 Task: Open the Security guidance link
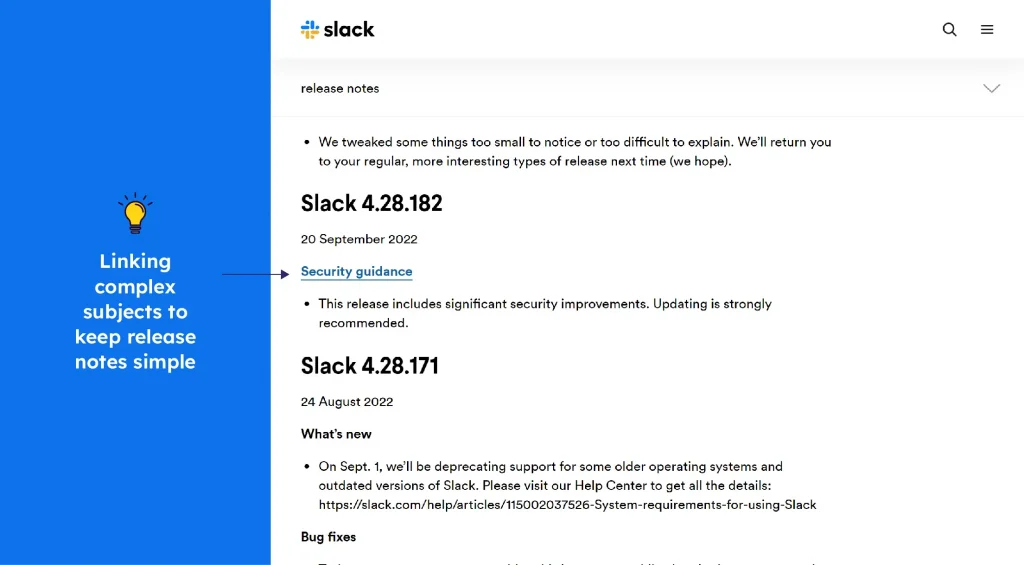(357, 271)
